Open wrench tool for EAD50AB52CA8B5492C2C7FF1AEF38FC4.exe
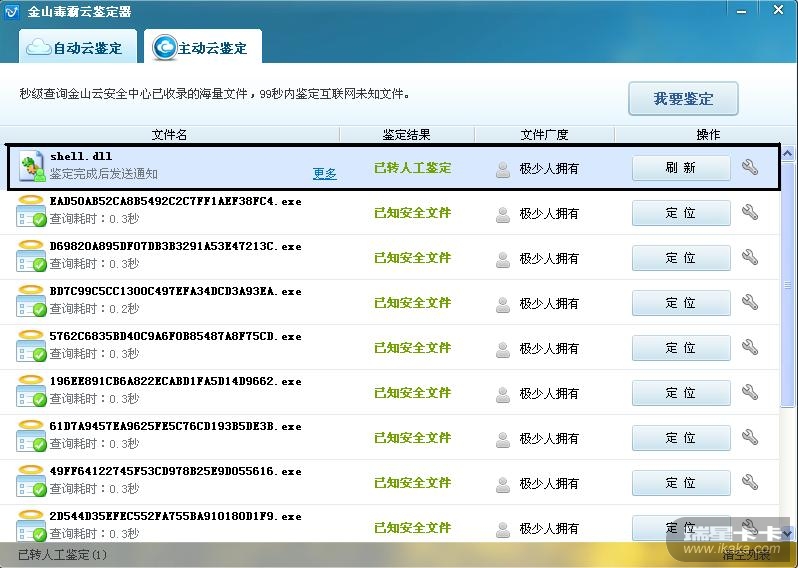Screen dimensions: 798x568 click(x=750, y=212)
